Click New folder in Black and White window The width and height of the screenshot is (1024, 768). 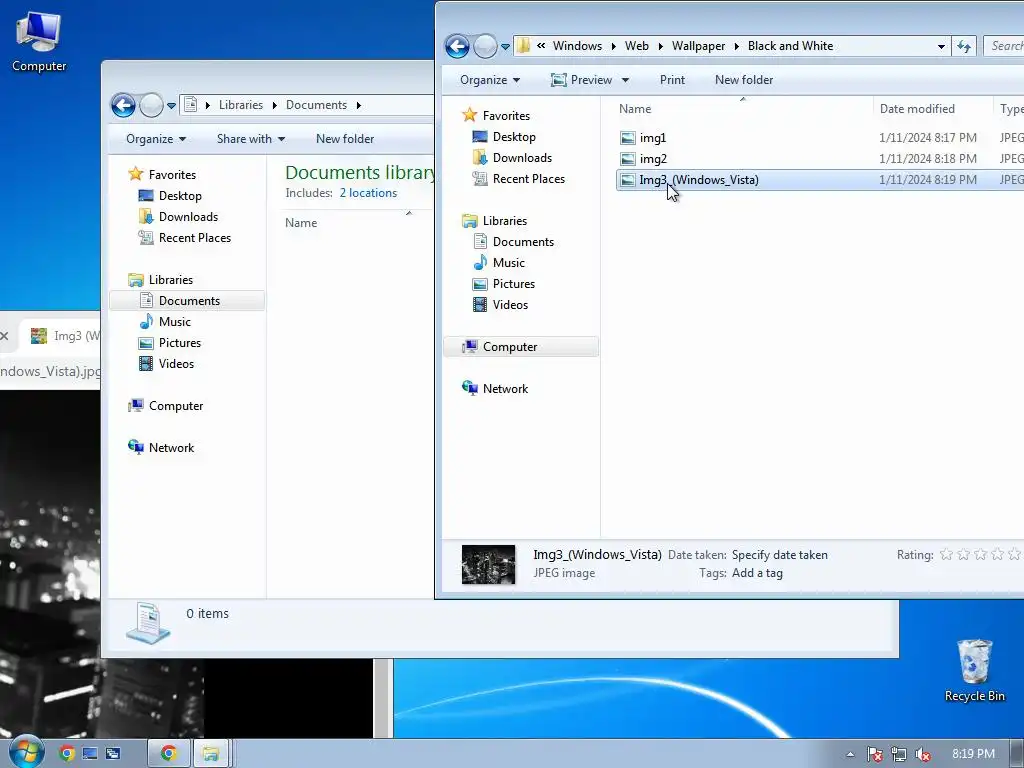744,80
